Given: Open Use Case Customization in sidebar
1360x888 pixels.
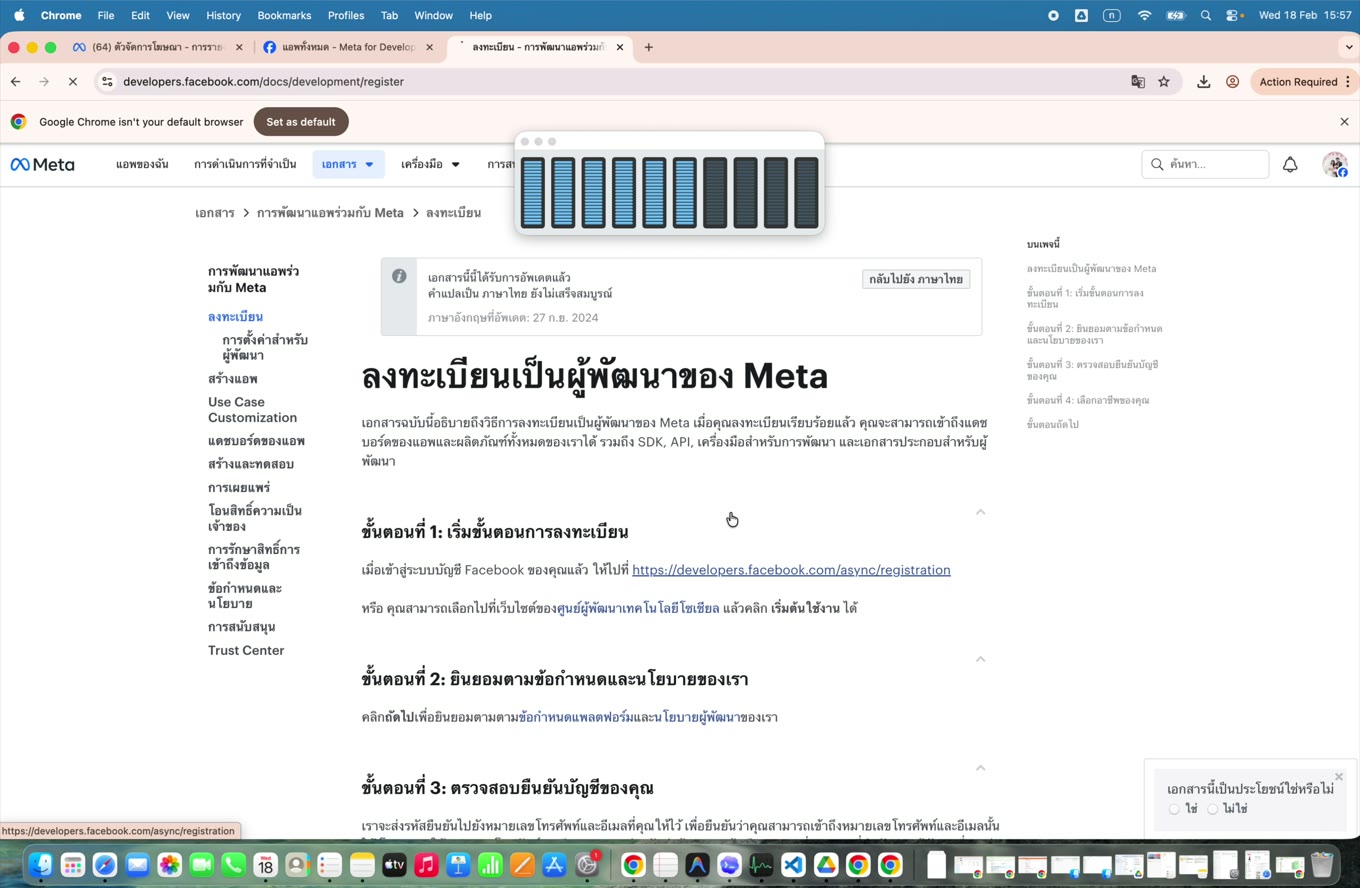Looking at the screenshot, I should [252, 410].
